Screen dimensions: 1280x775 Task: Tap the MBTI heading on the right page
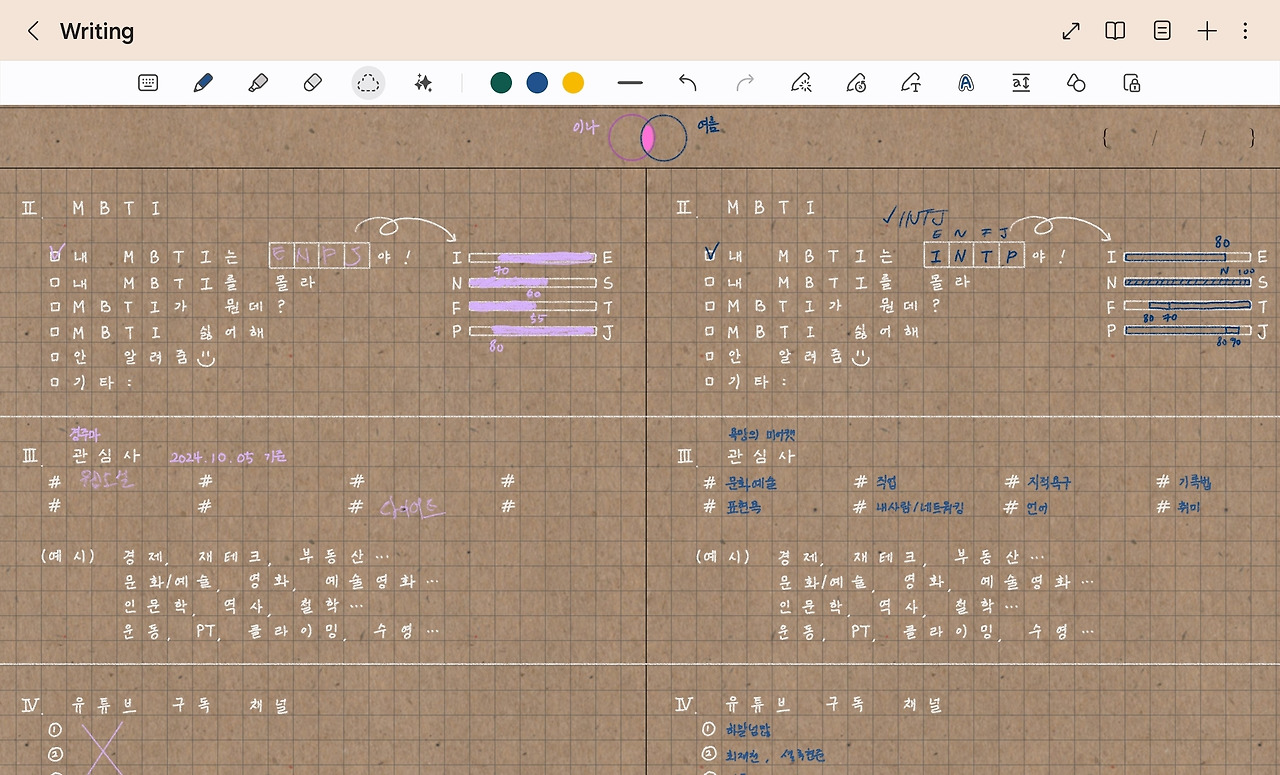tap(770, 208)
